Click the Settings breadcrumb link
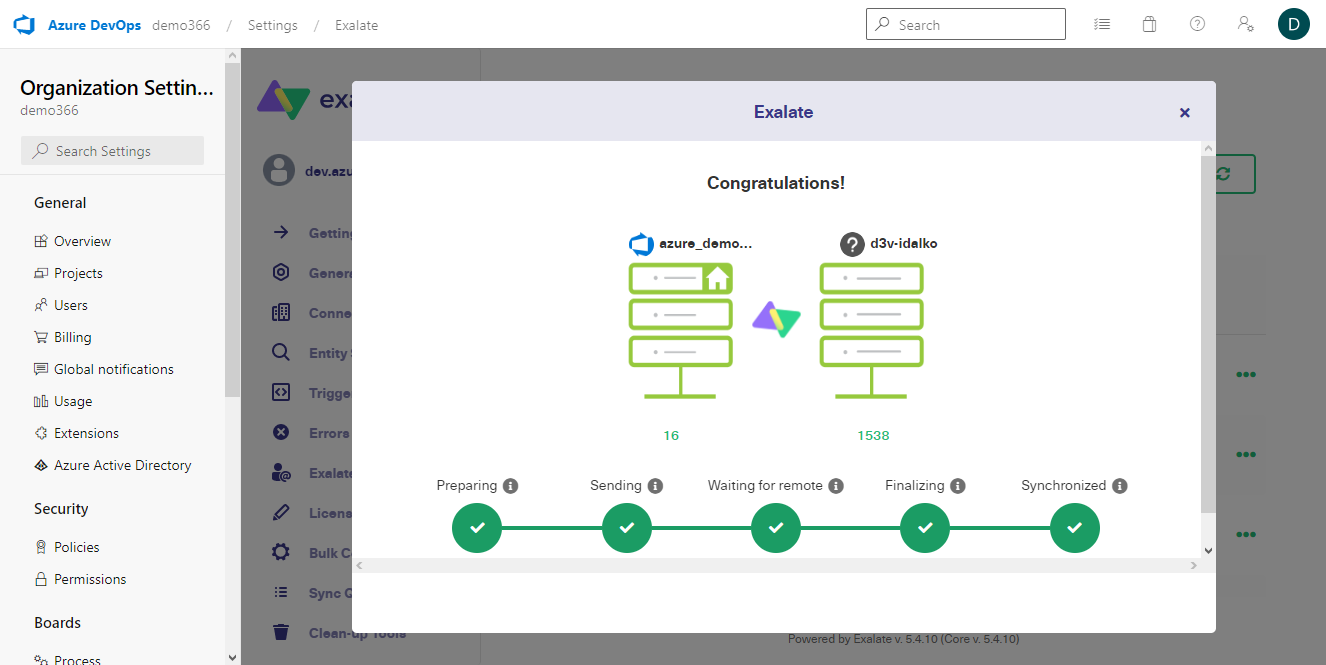The height and width of the screenshot is (665, 1326). (273, 25)
